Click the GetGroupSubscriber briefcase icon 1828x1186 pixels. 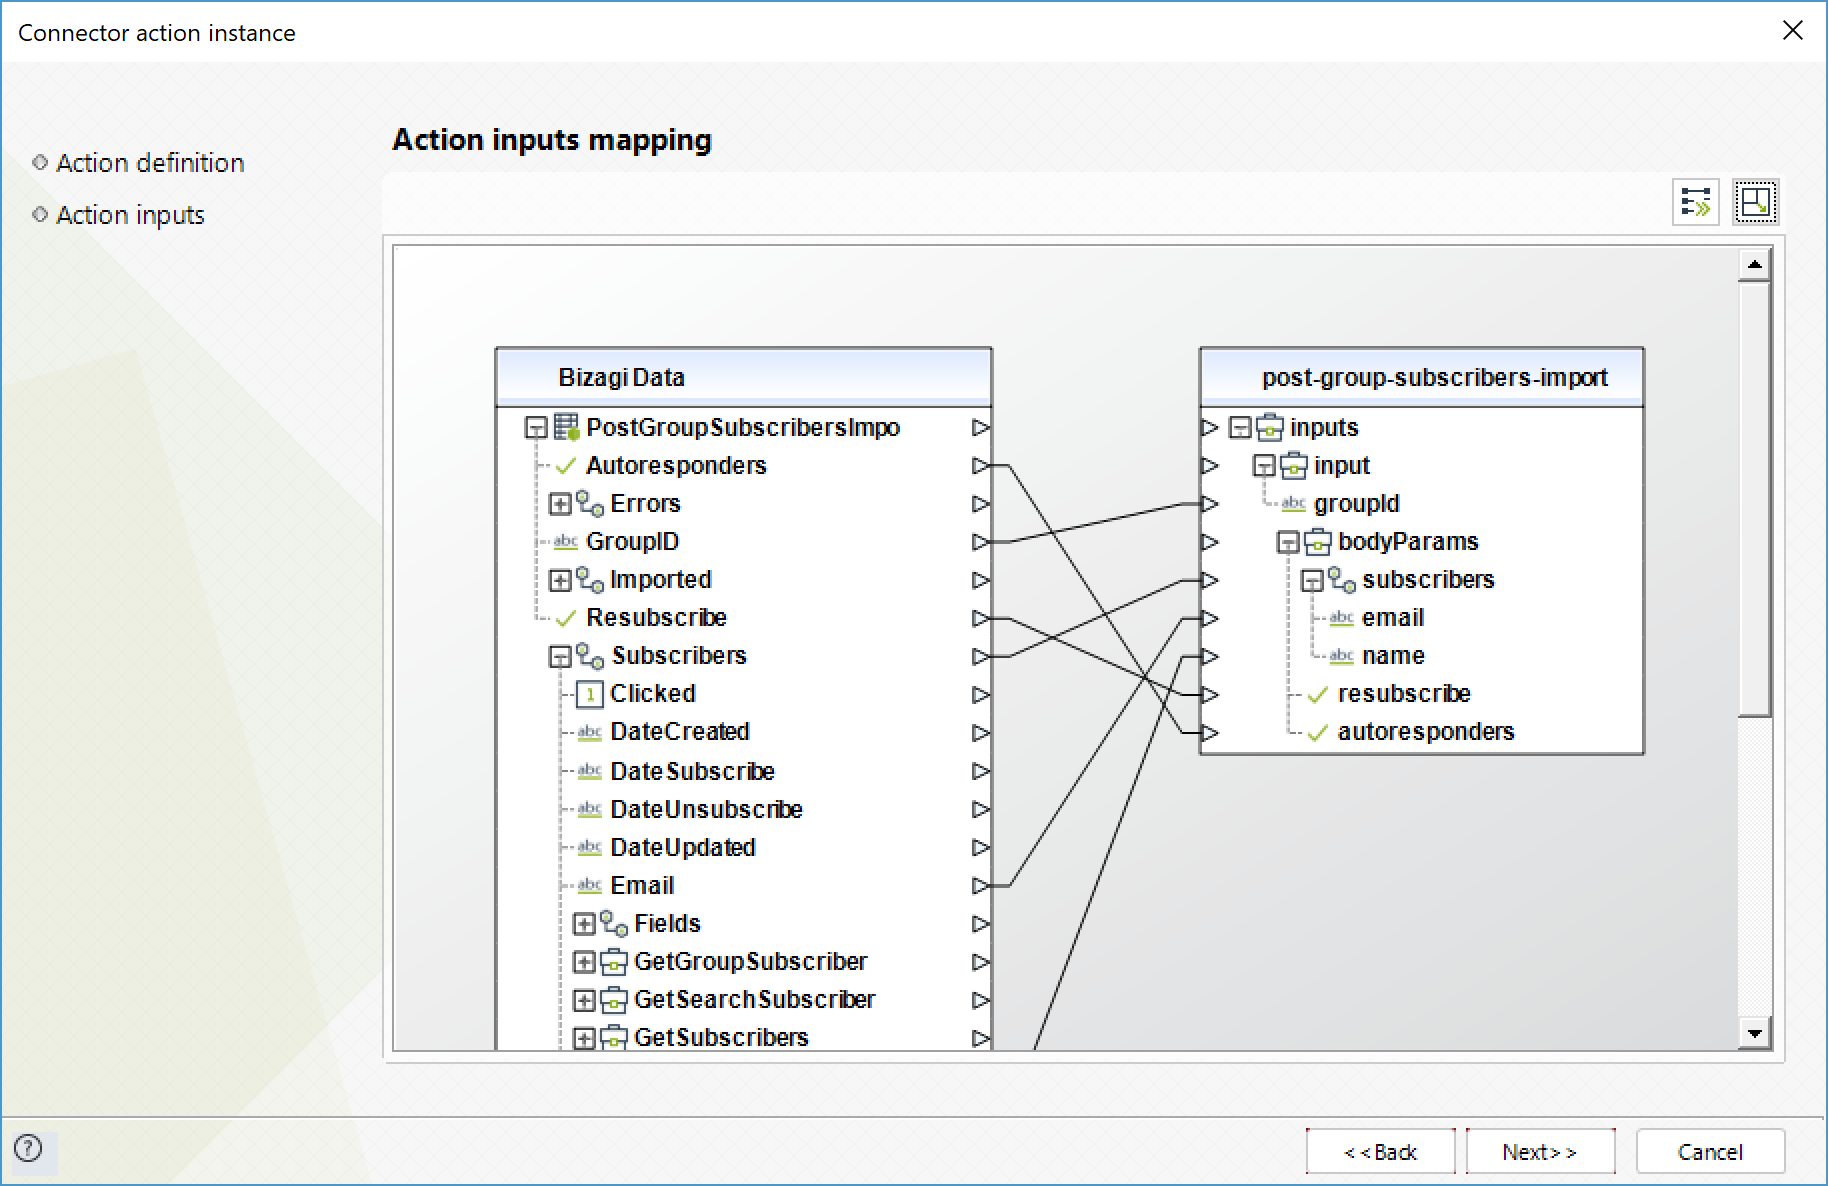coord(614,962)
